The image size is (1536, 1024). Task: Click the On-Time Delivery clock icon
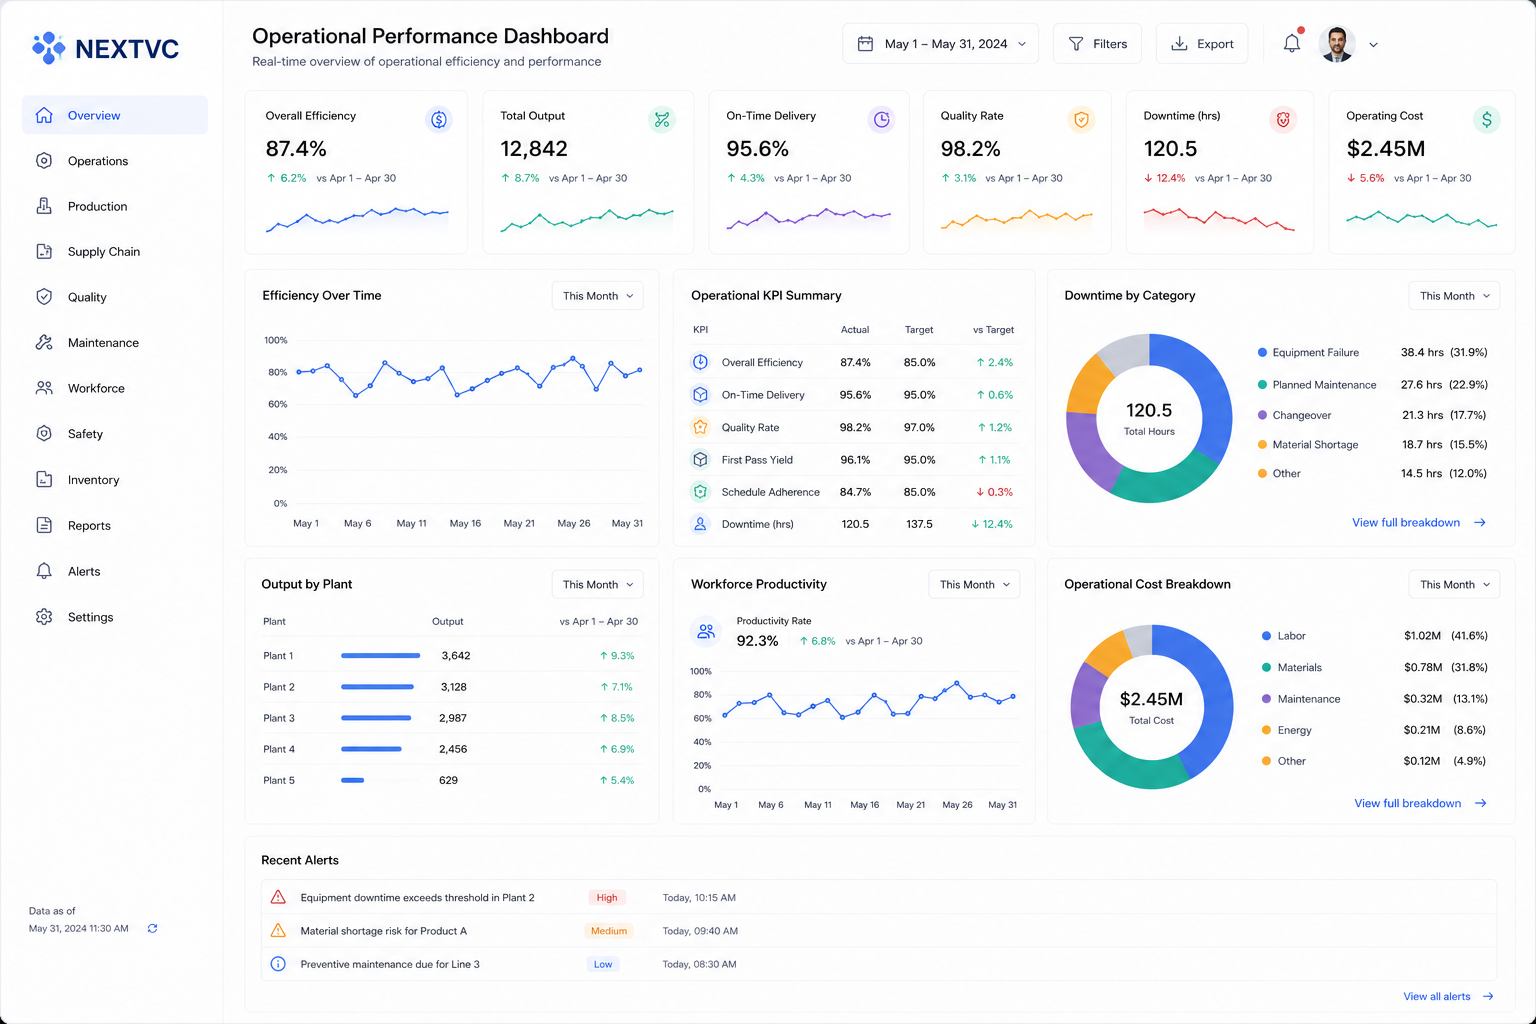(x=881, y=120)
